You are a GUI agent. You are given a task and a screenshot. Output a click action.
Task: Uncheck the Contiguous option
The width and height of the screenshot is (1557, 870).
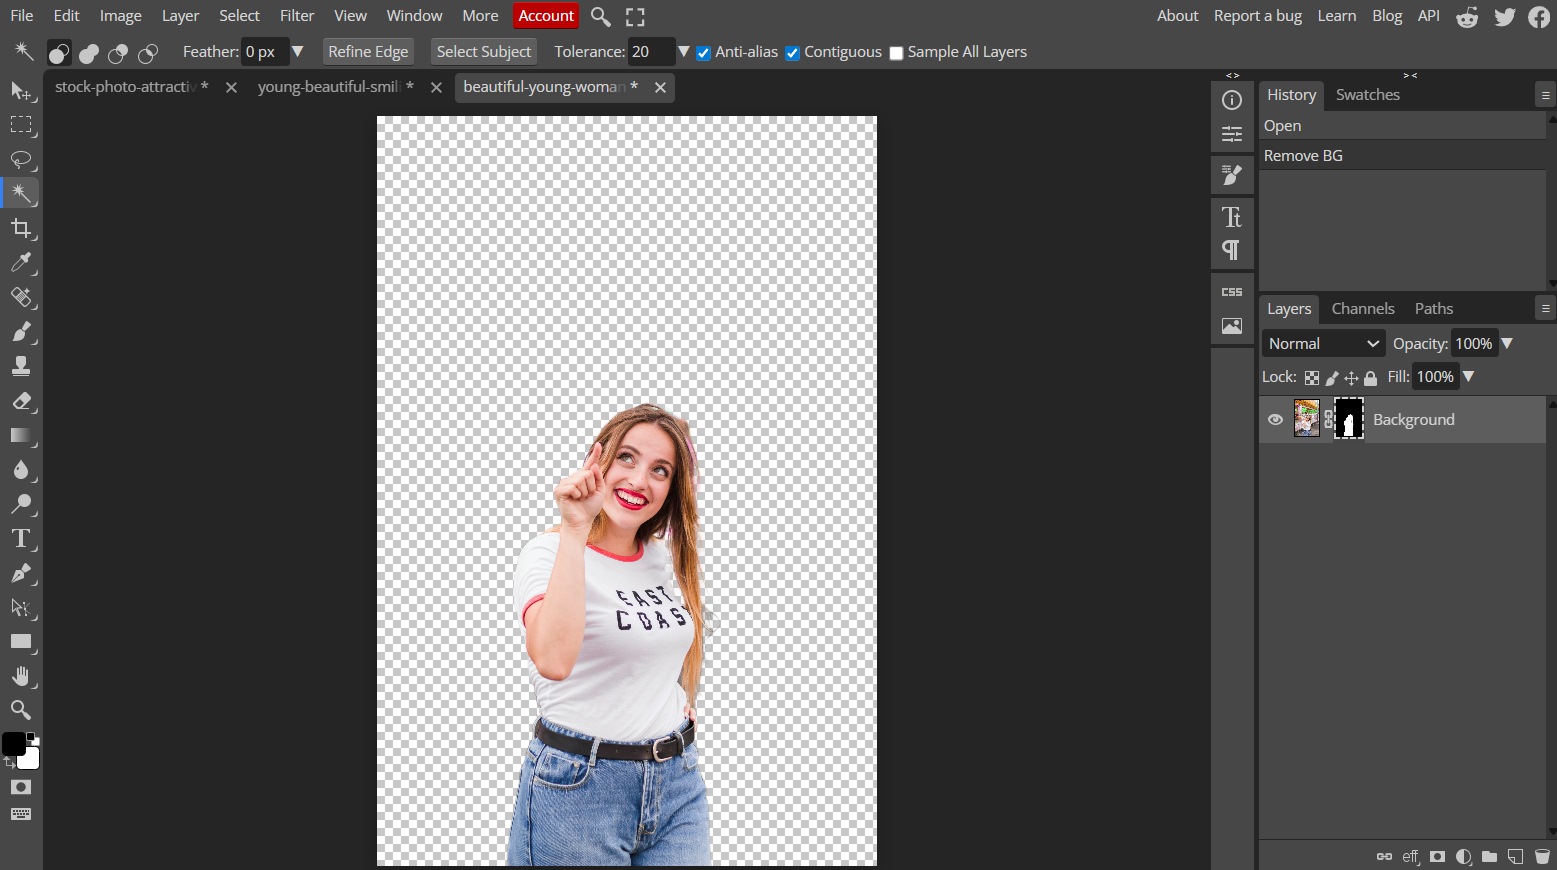(793, 52)
